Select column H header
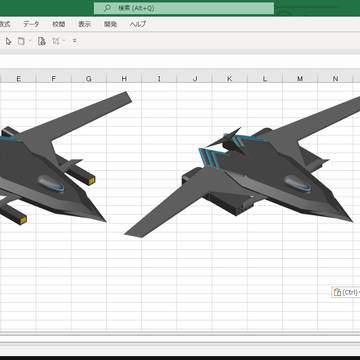 [x=124, y=79]
